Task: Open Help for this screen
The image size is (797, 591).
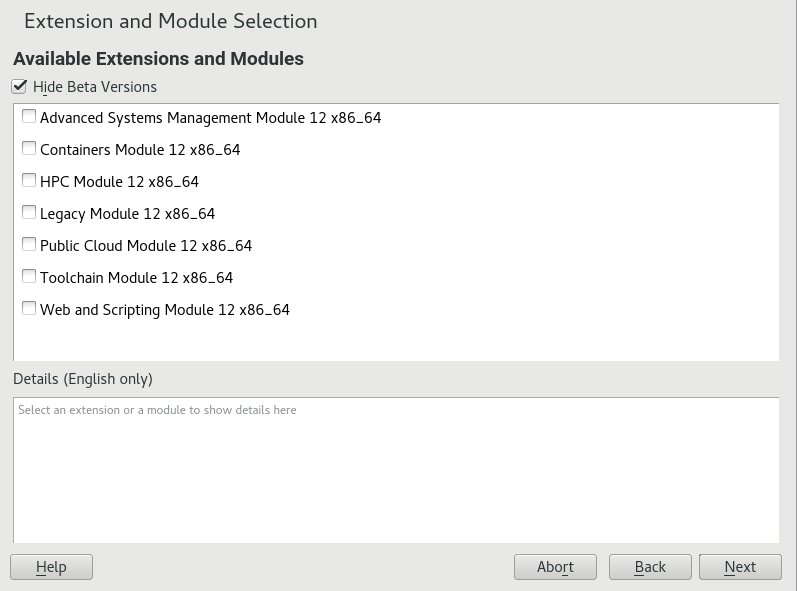Action: click(51, 567)
